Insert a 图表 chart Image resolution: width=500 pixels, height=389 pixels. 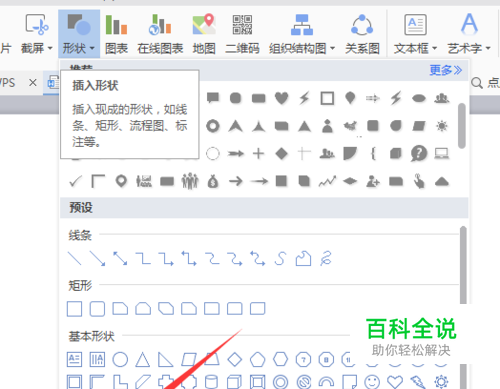pos(116,33)
